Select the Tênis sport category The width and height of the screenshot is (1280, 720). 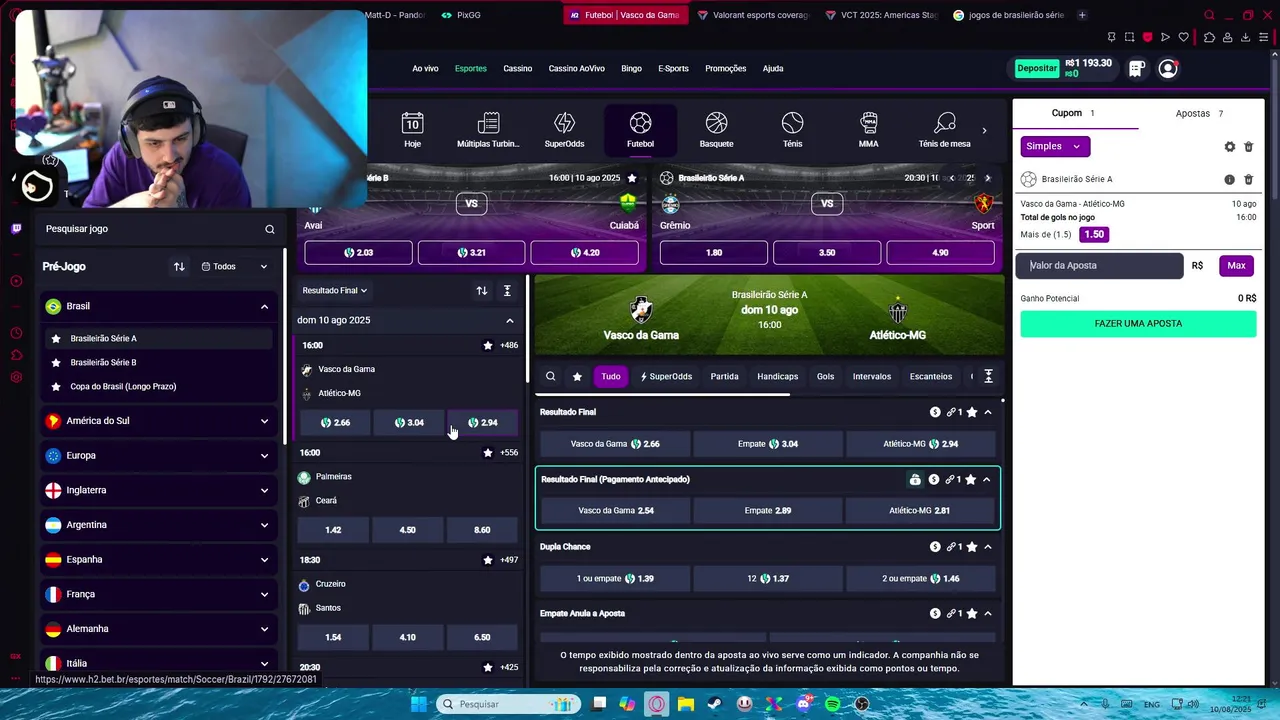[792, 130]
